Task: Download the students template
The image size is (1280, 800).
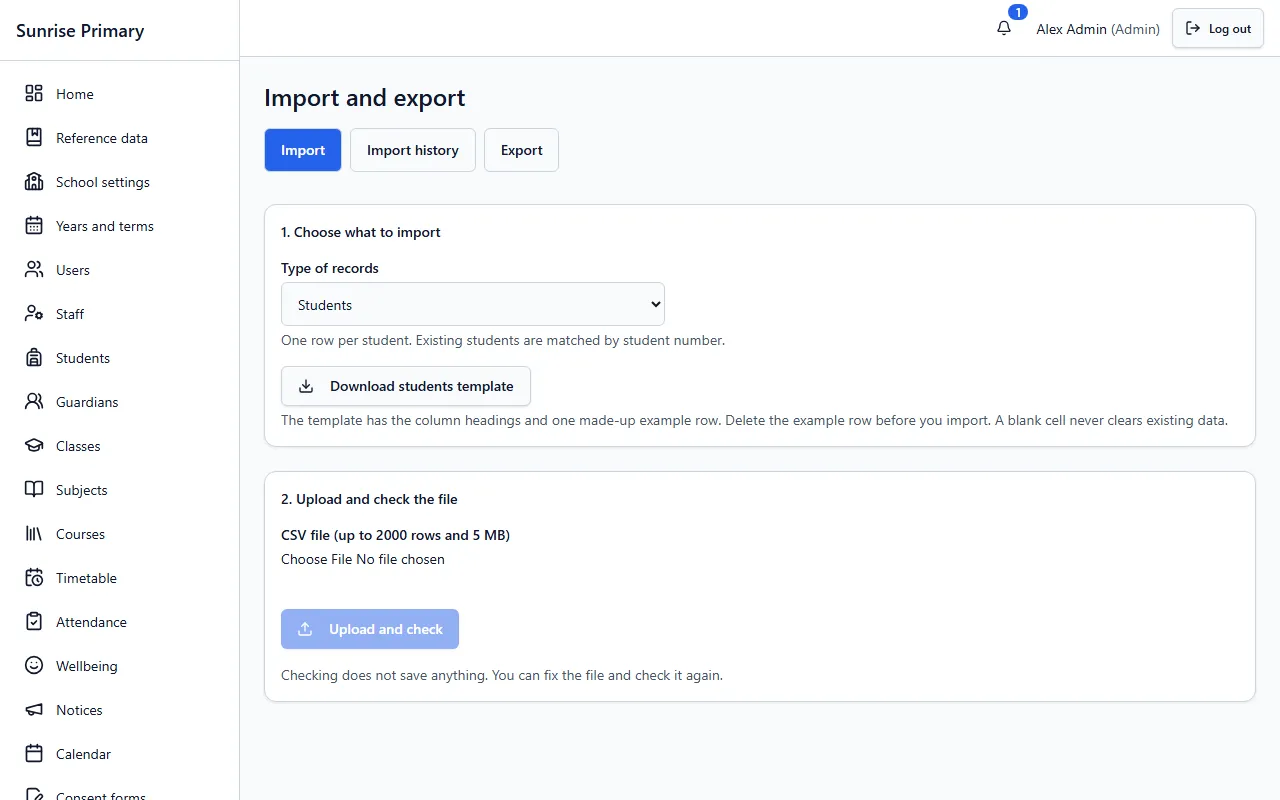Action: tap(406, 386)
